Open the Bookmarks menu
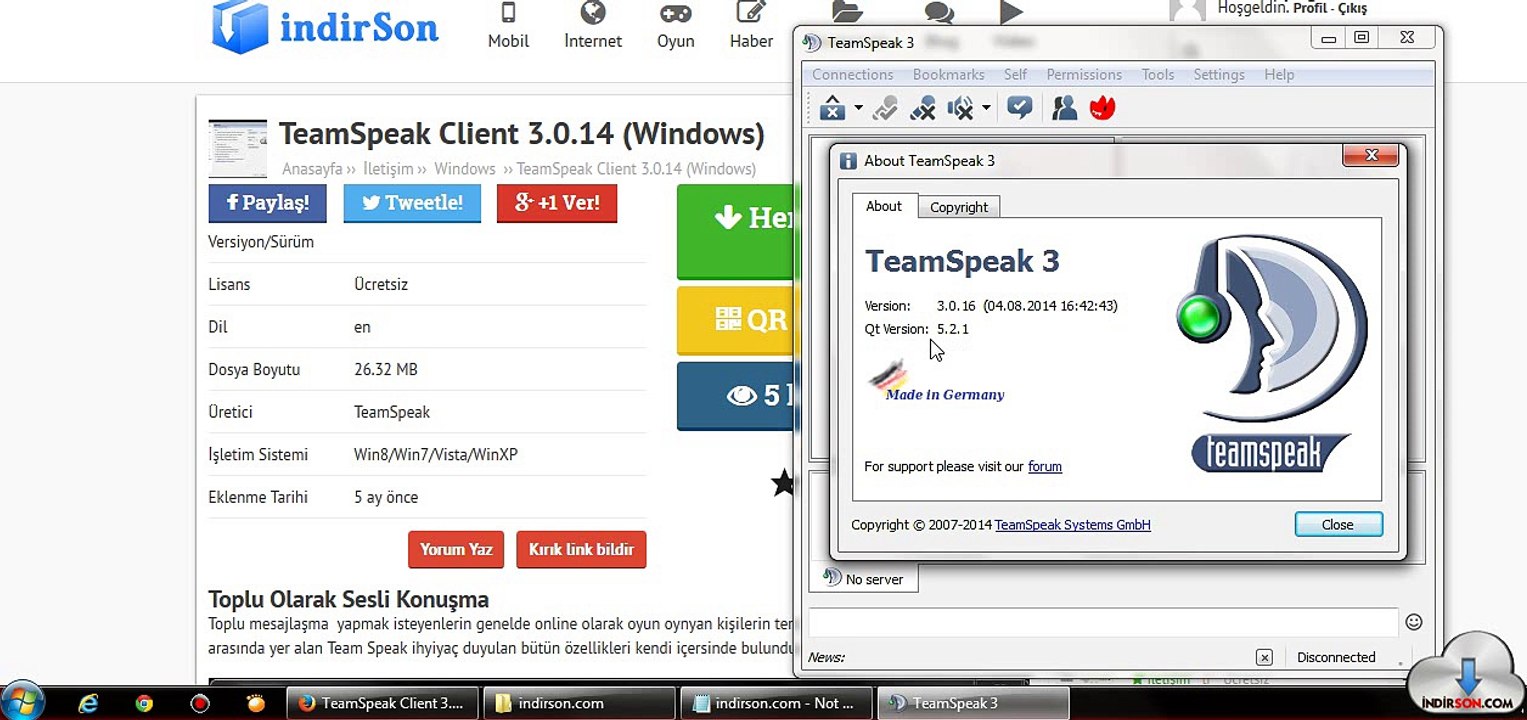Screen dimensions: 1527x720 (x=949, y=75)
